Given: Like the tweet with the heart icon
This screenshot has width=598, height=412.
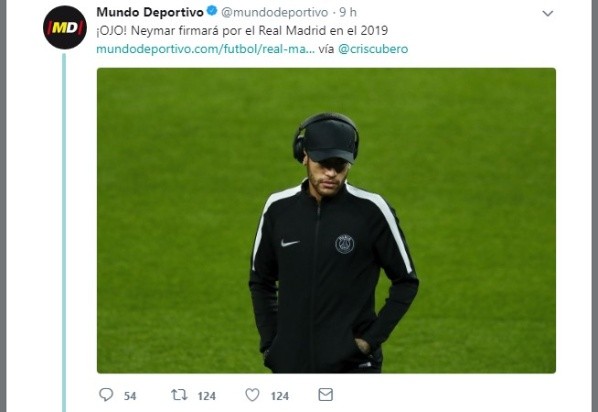Looking at the screenshot, I should [252, 394].
